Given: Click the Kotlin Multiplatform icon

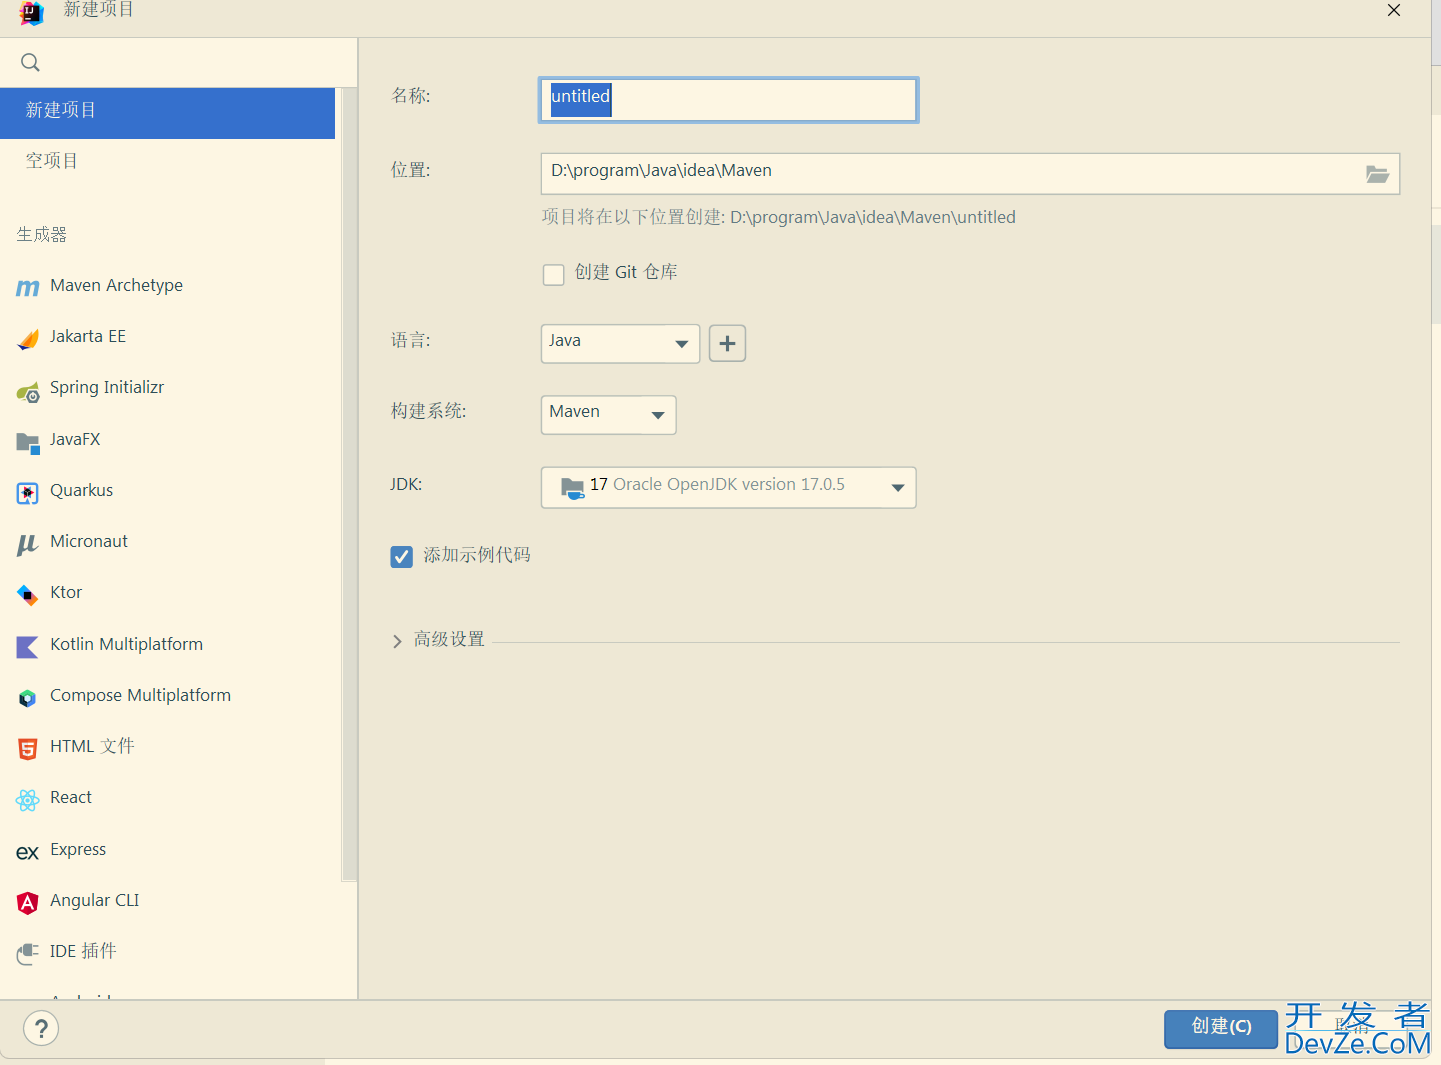Looking at the screenshot, I should 27,647.
